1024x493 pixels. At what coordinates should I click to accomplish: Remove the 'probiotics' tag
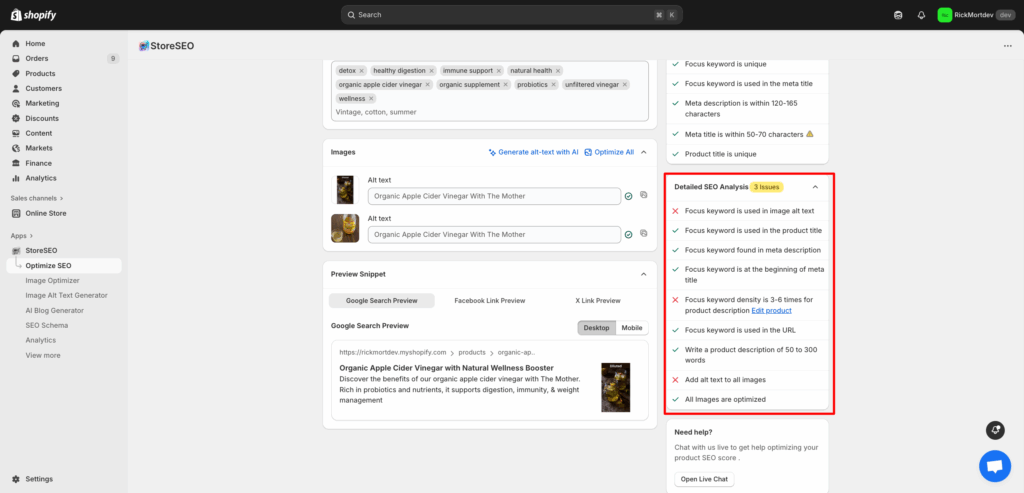552,85
